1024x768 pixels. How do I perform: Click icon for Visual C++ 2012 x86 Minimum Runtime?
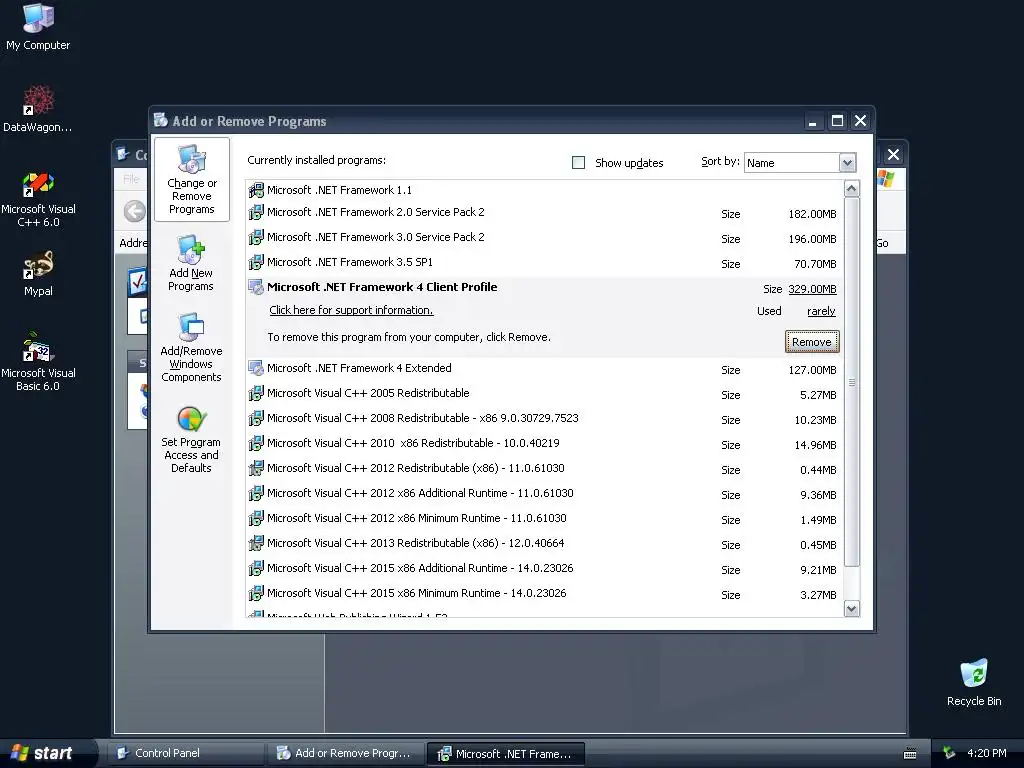pos(256,518)
